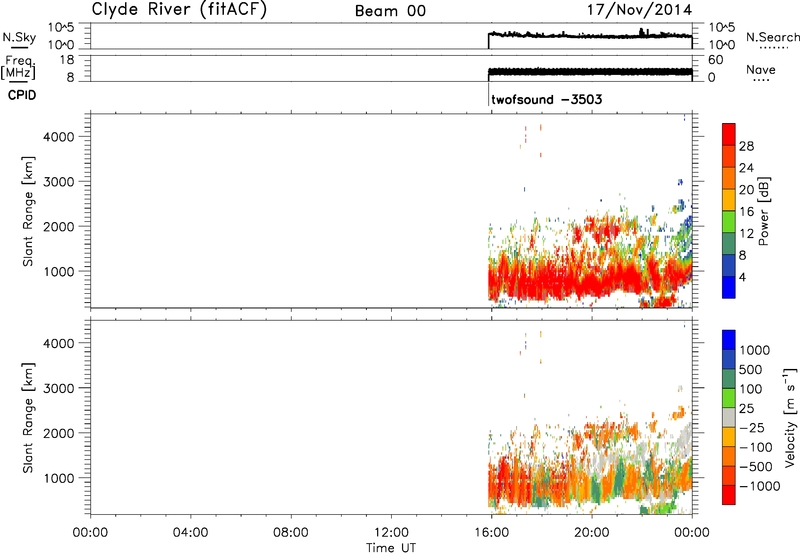Click the '16:00' time axis tick label
The image size is (800, 554).
click(x=492, y=532)
